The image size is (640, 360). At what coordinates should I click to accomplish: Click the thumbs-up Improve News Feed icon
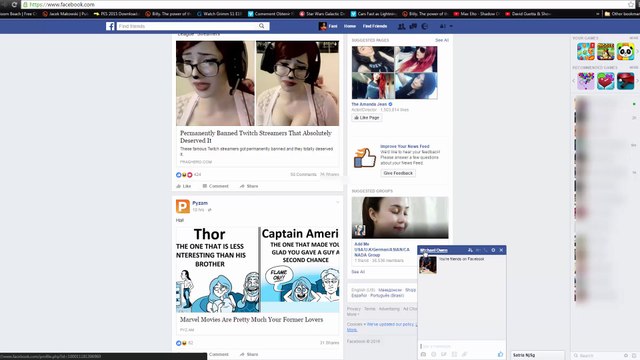pyautogui.click(x=364, y=158)
